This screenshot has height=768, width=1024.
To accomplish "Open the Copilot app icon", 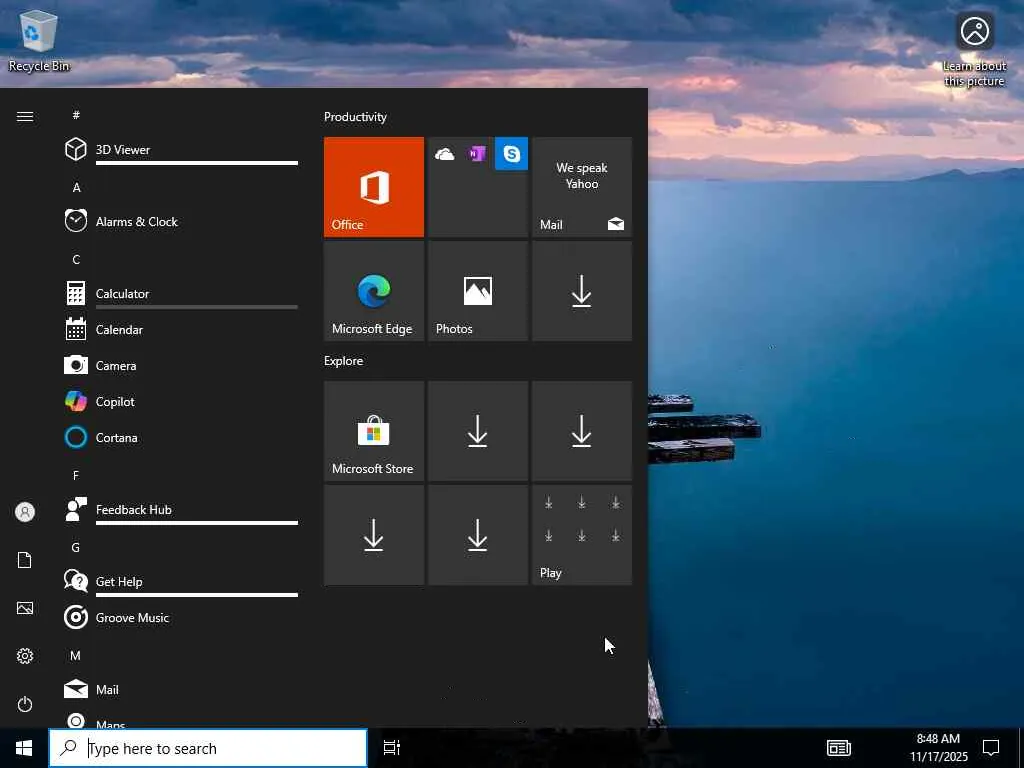I will click(76, 401).
